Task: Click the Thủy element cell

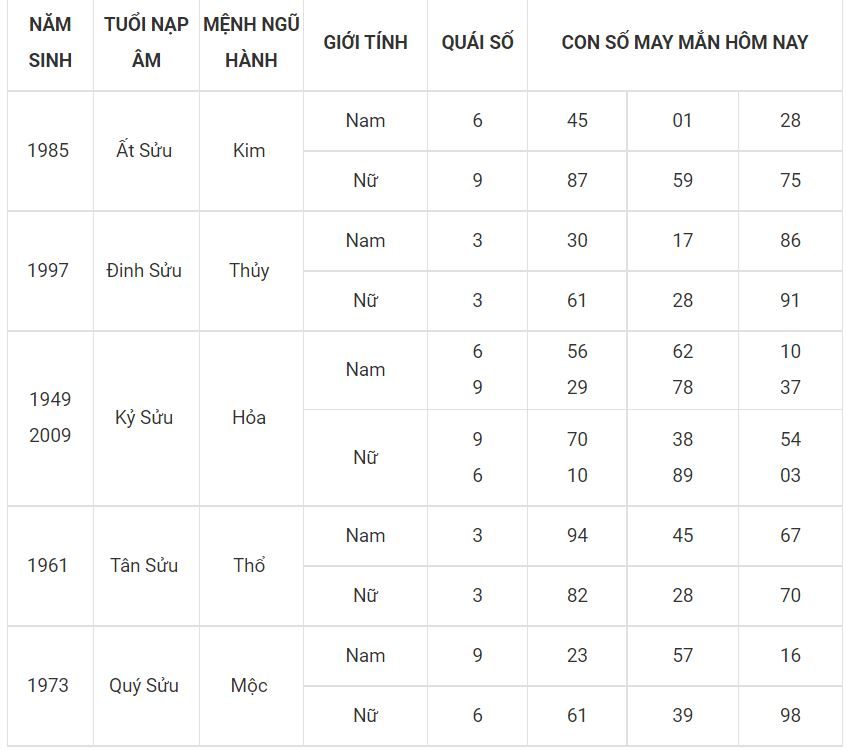Action: [x=249, y=271]
